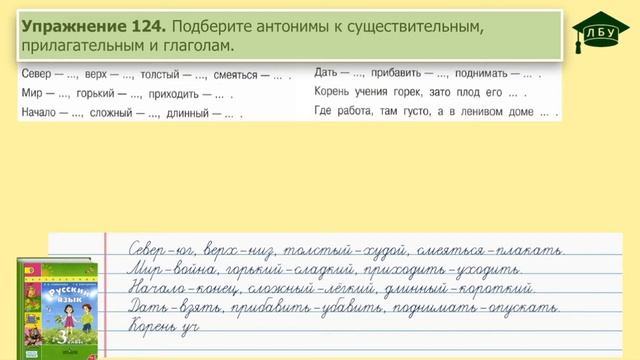Click the printed line starting 'Мир — ..., горький'
Image resolution: width=640 pixels, height=360 pixels.
pos(127,93)
